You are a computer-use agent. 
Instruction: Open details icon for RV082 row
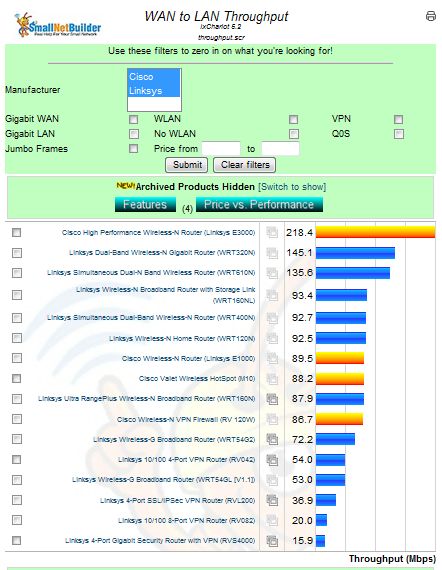272,520
